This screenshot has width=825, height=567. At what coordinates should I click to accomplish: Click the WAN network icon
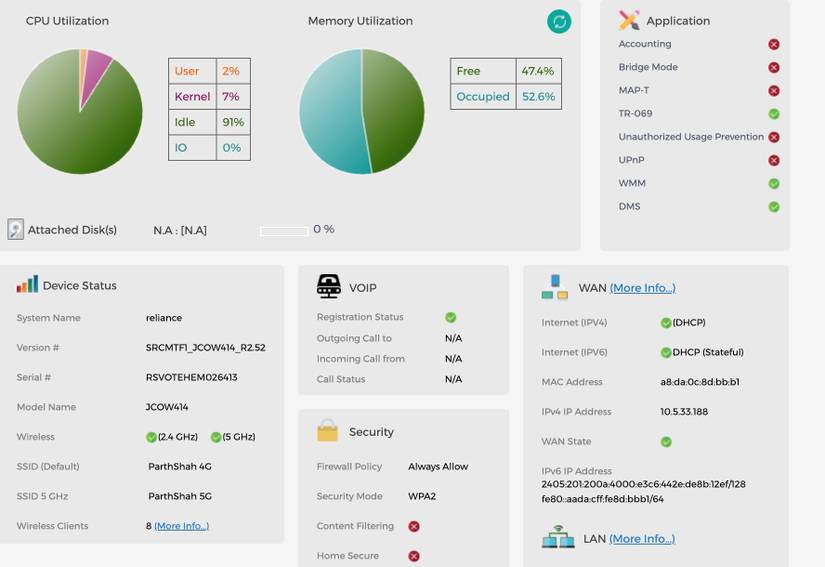pyautogui.click(x=555, y=287)
